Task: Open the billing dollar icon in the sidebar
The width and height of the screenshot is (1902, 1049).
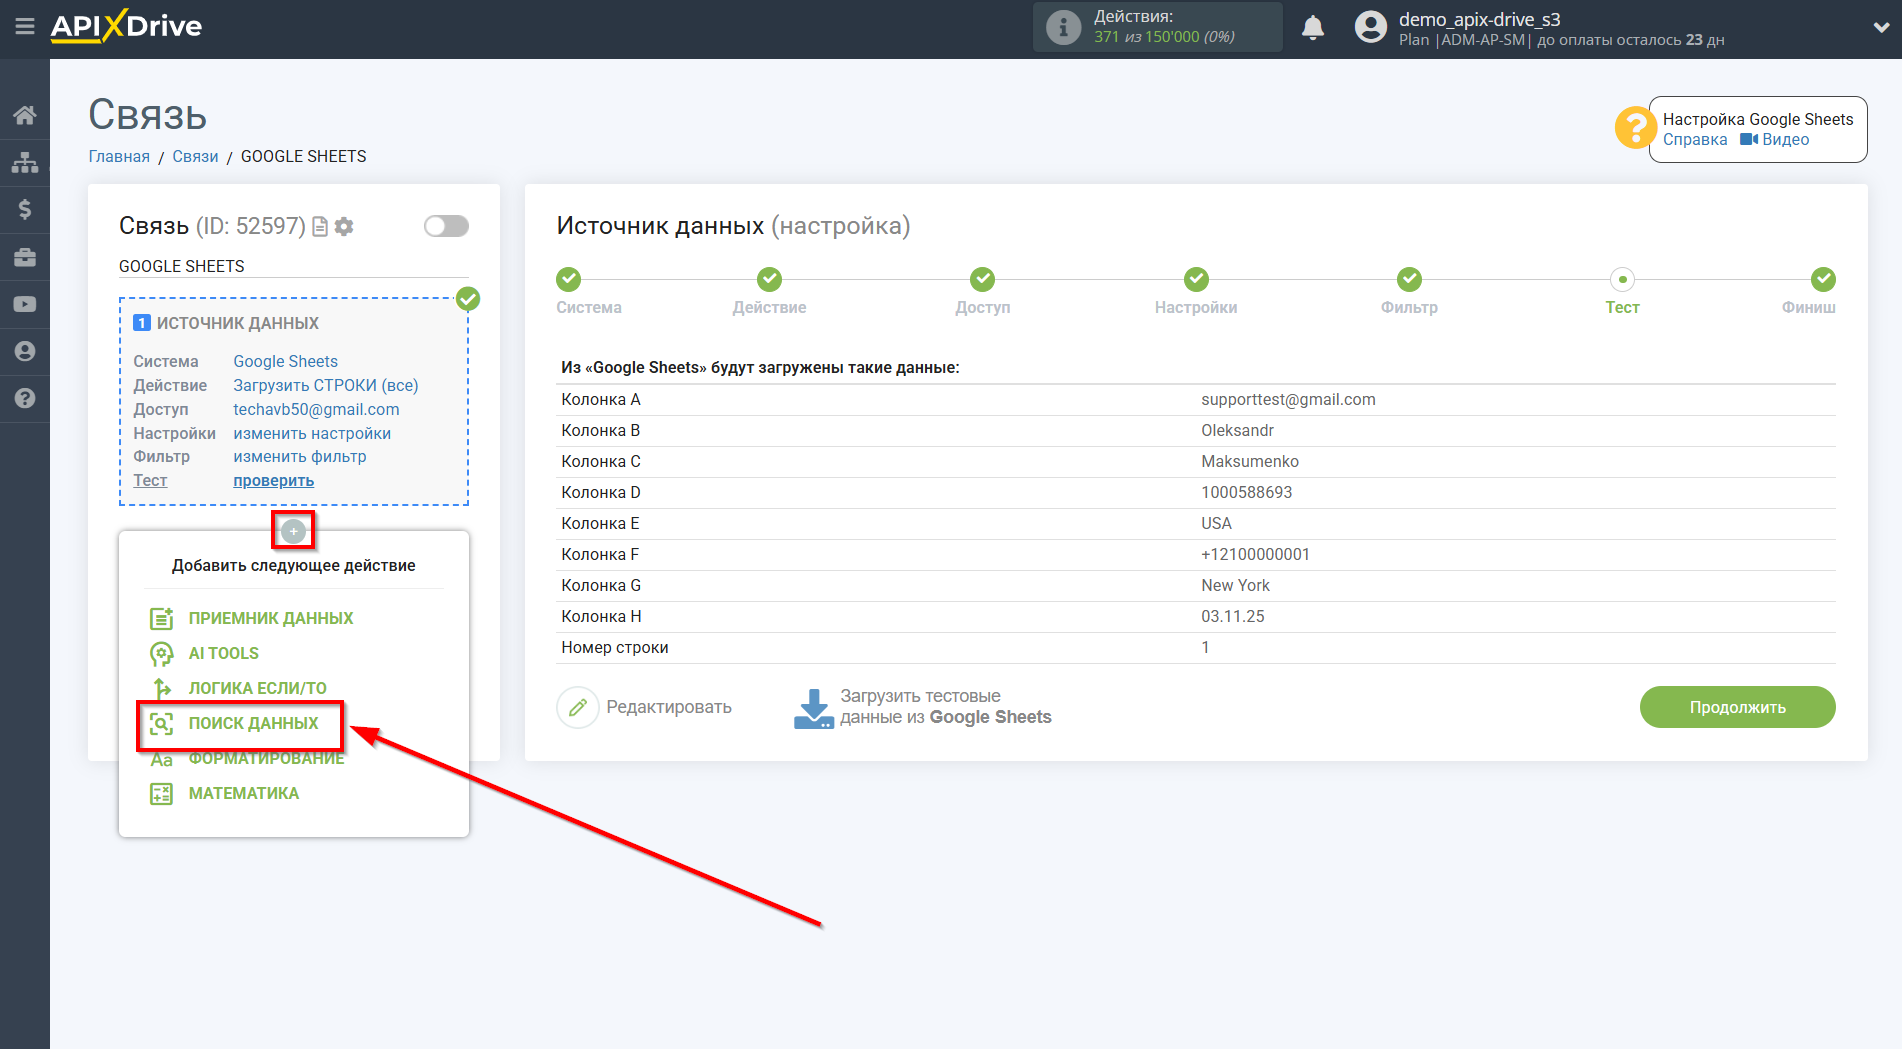Action: [x=25, y=209]
